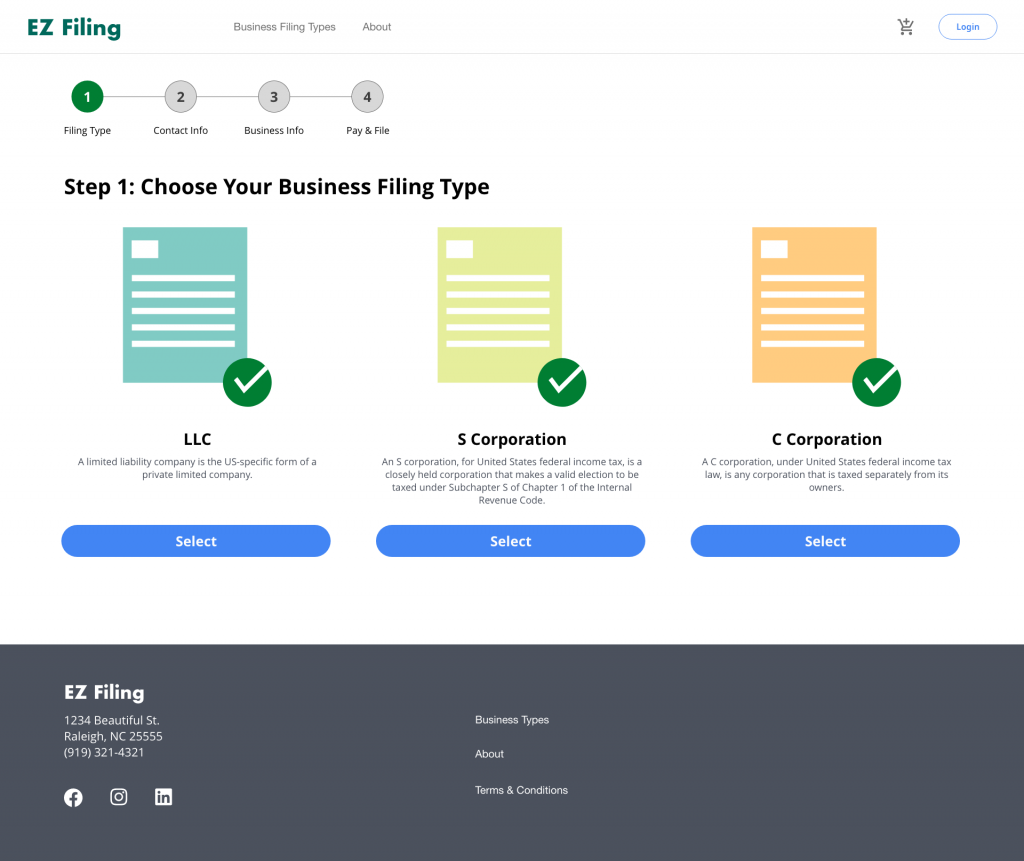Select the LLC filing type
The height and width of the screenshot is (861, 1024).
coord(196,541)
